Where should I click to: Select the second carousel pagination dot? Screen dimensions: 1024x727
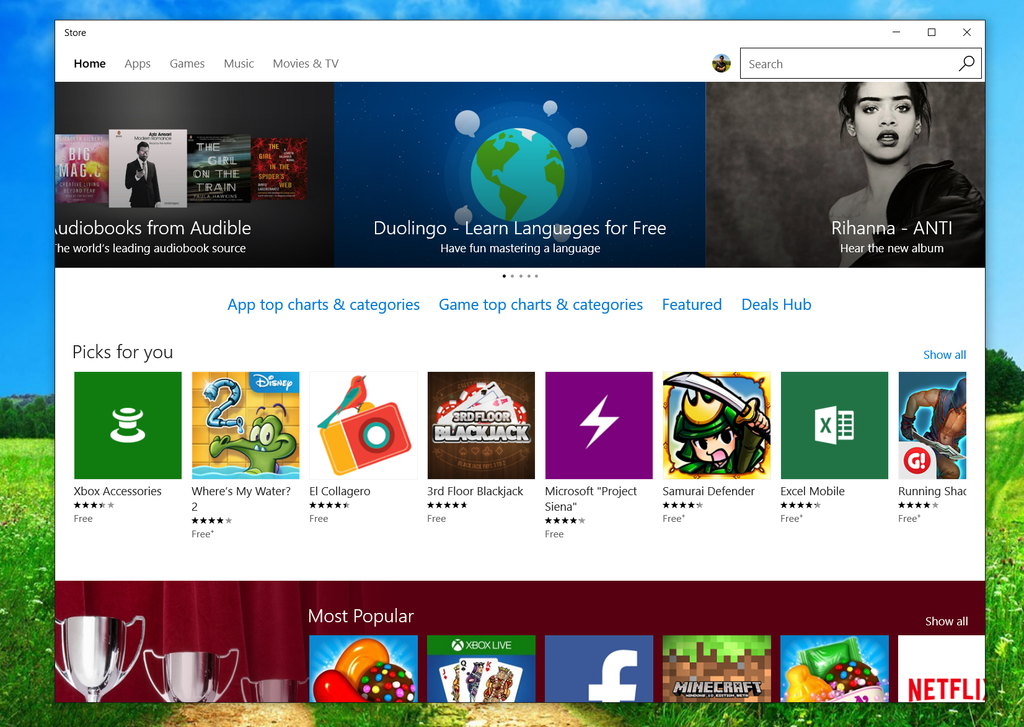point(511,276)
